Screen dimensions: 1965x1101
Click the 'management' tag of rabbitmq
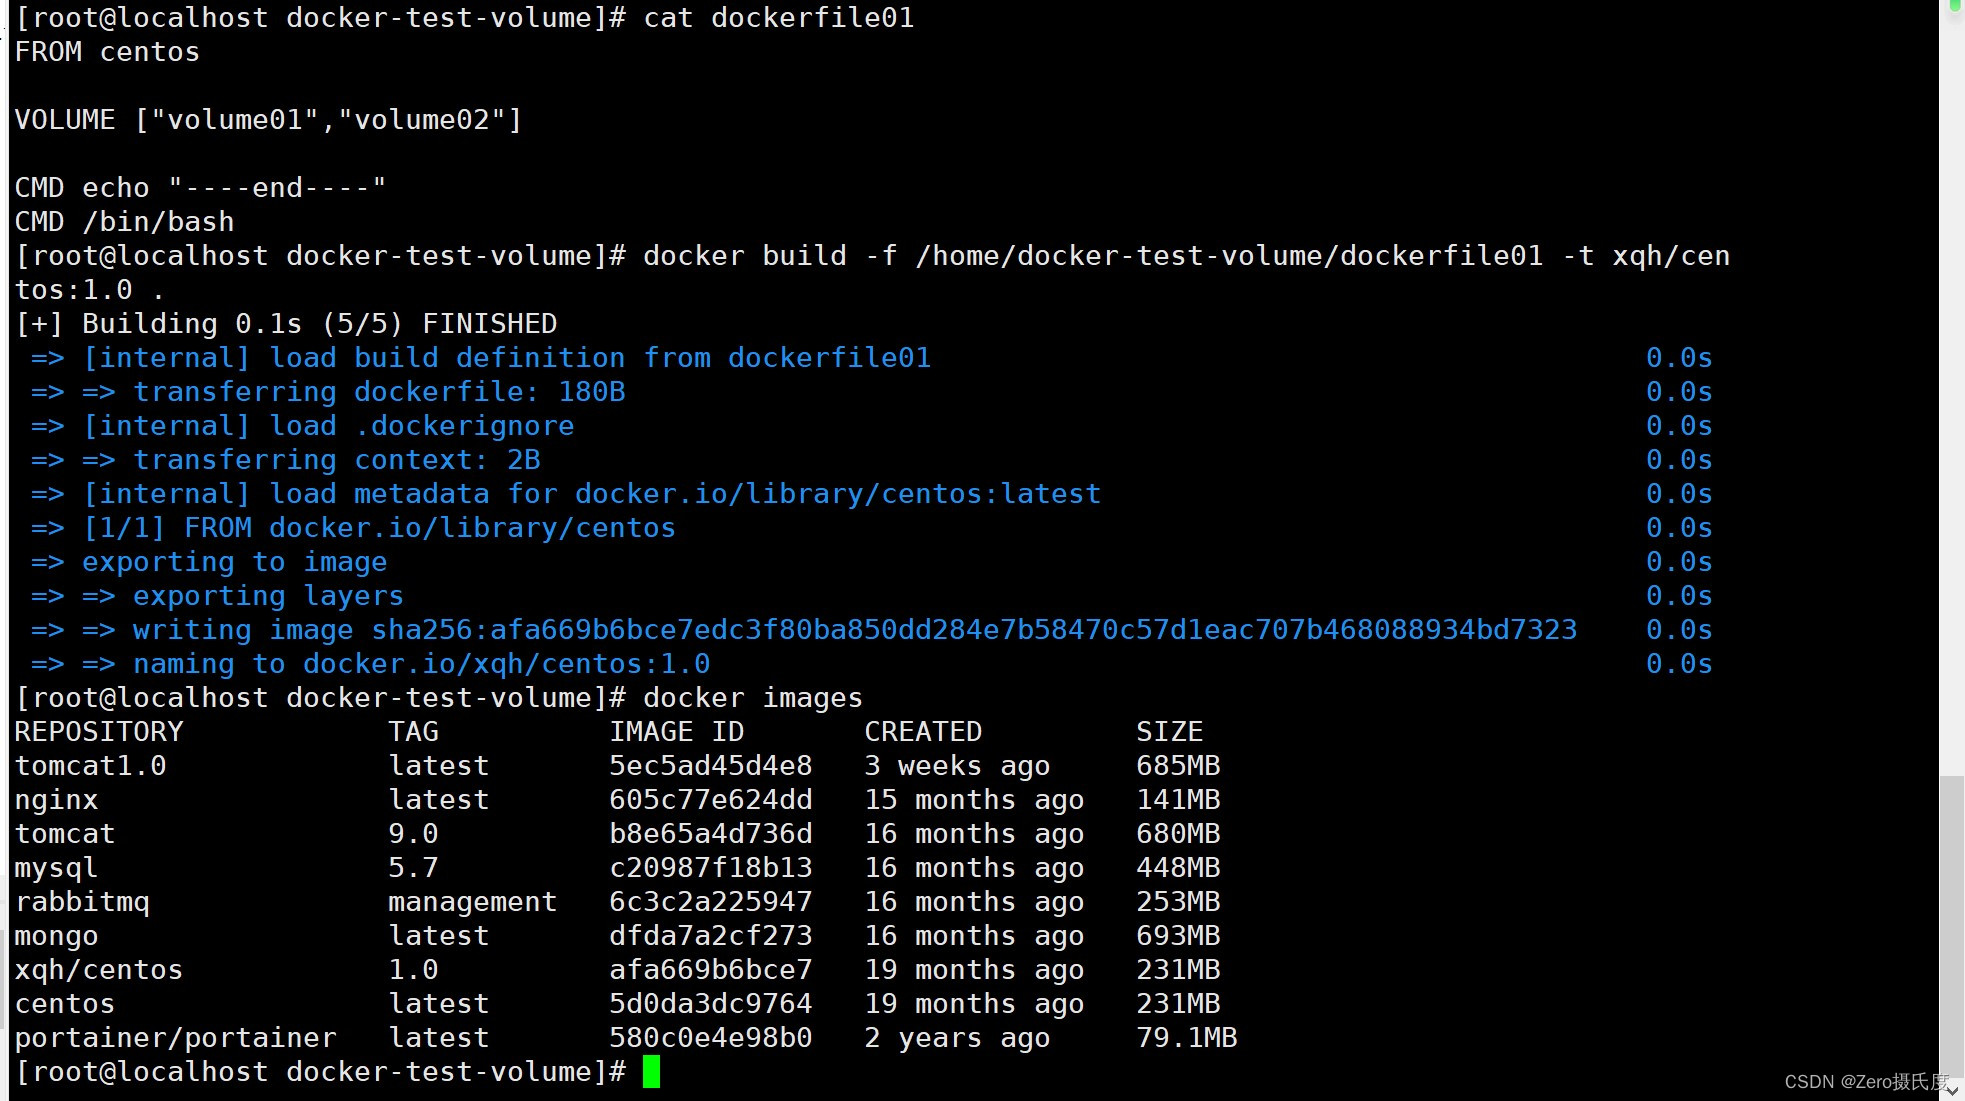coord(472,902)
